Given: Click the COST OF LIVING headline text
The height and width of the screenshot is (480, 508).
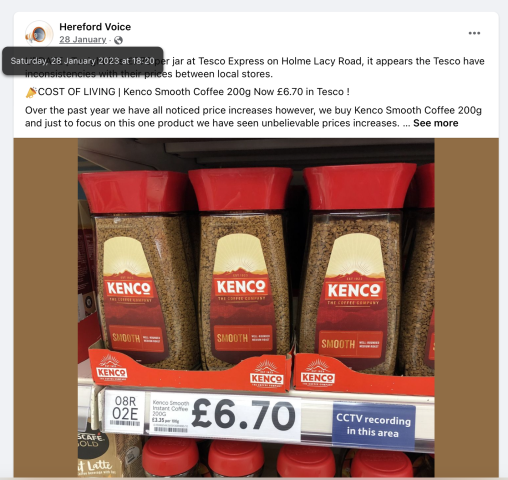Looking at the screenshot, I should tap(77, 92).
